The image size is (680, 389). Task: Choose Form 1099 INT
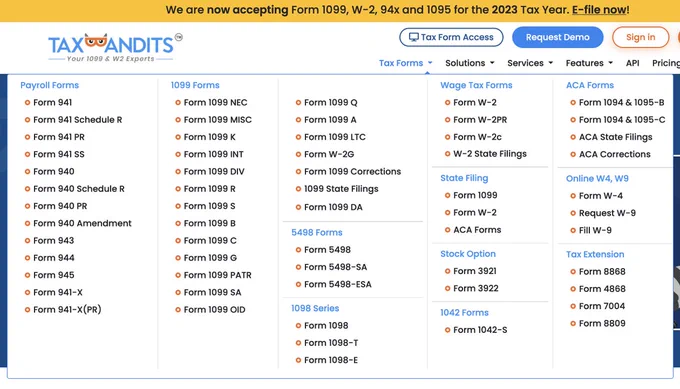coord(214,154)
